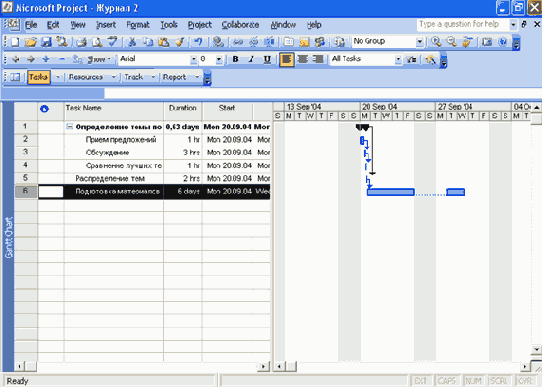Open Print Preview
The width and height of the screenshot is (542, 387).
[x=97, y=42]
